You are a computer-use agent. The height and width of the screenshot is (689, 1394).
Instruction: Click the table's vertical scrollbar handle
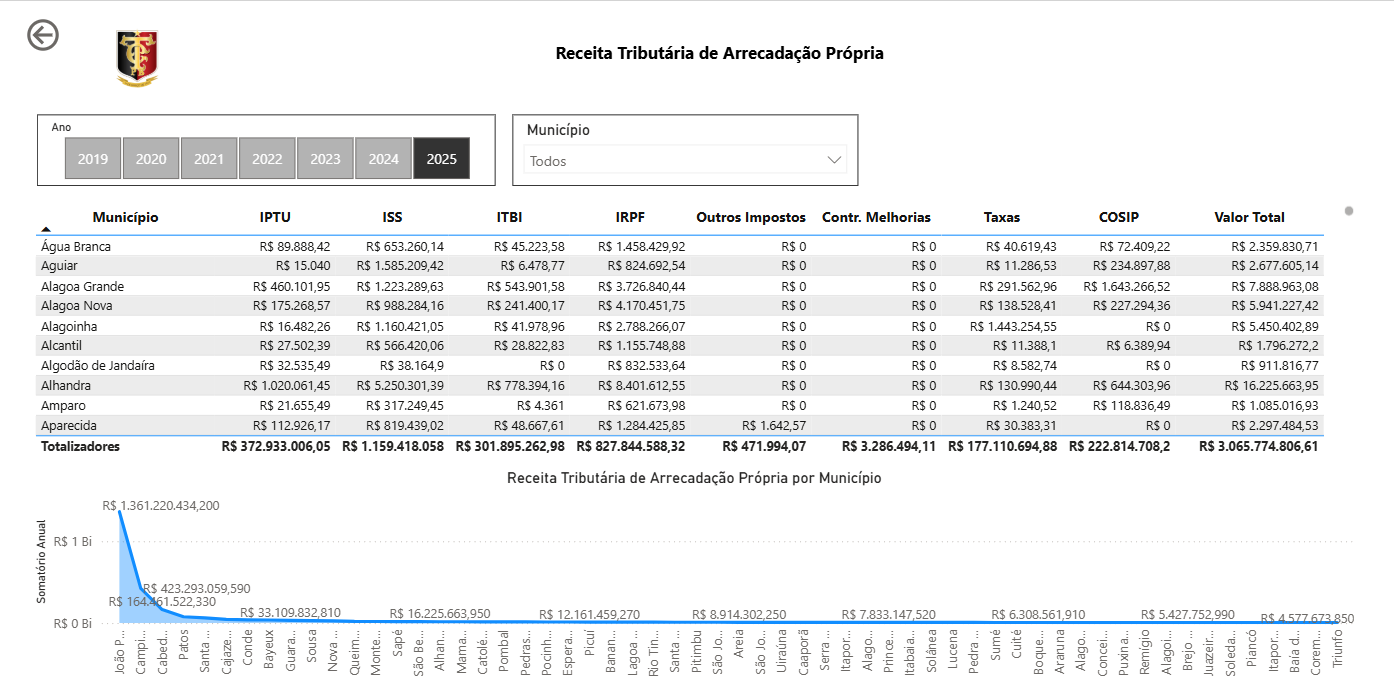click(1349, 211)
